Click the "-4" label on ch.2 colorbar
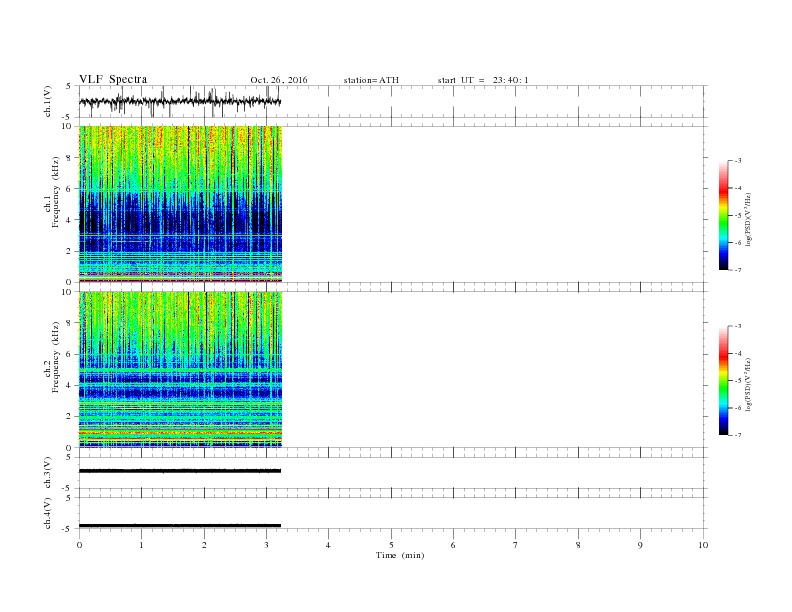Image resolution: width=792 pixels, height=612 pixels. 738,353
